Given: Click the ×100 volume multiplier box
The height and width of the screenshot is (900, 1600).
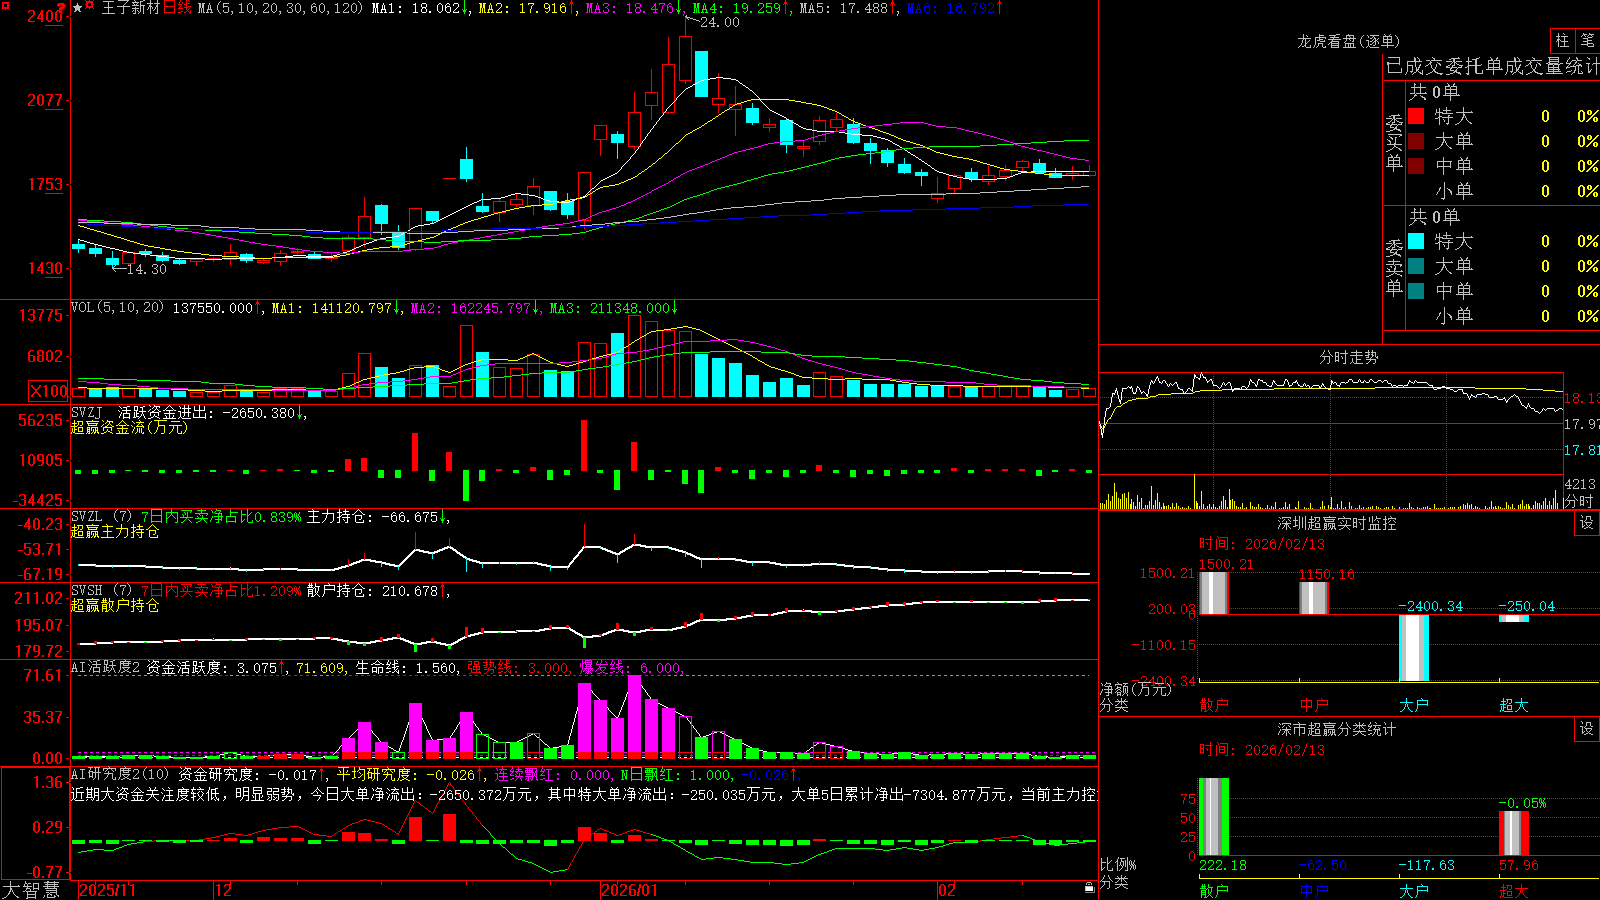Looking at the screenshot, I should 49,391.
